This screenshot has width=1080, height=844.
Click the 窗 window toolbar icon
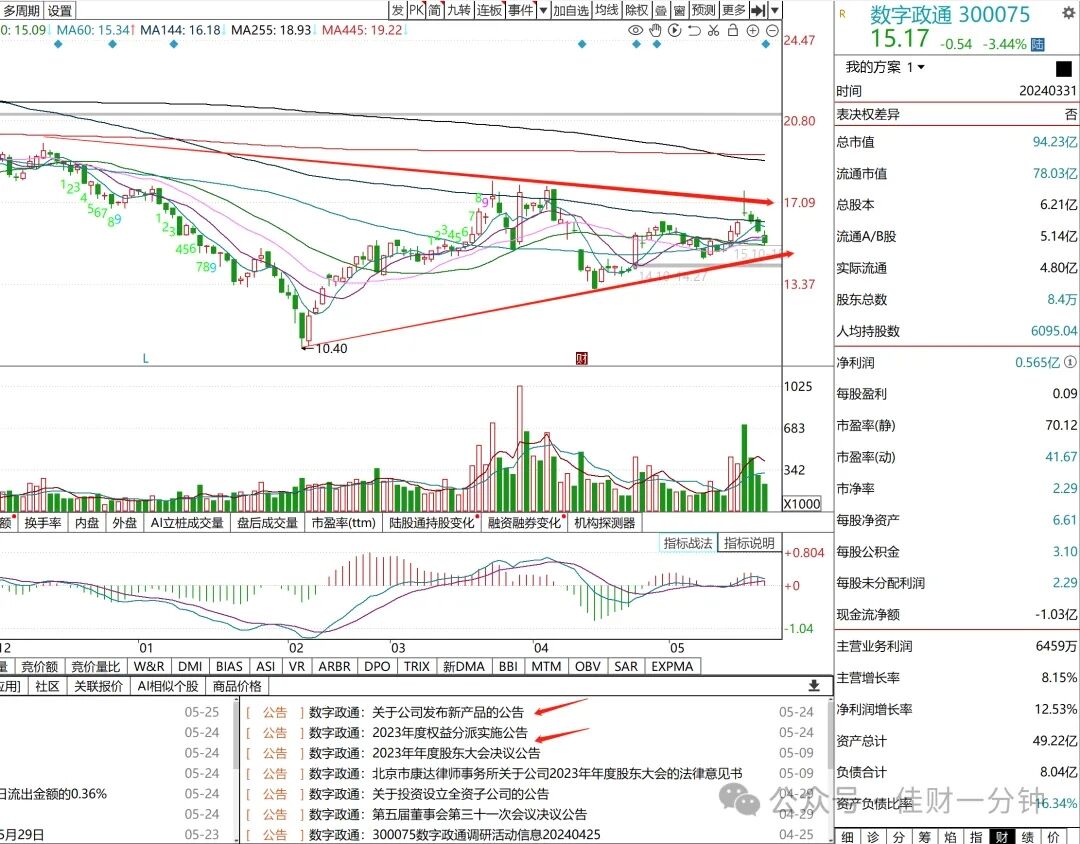pyautogui.click(x=679, y=10)
